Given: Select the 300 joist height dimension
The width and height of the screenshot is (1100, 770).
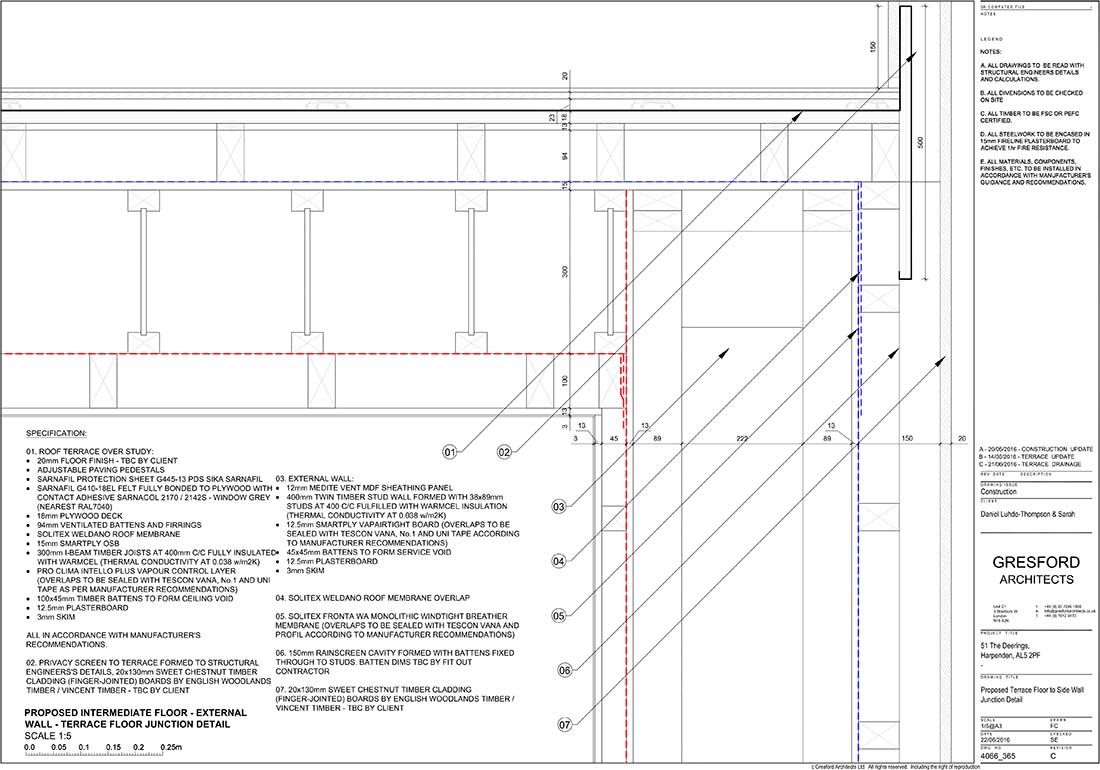Looking at the screenshot, I should (564, 271).
